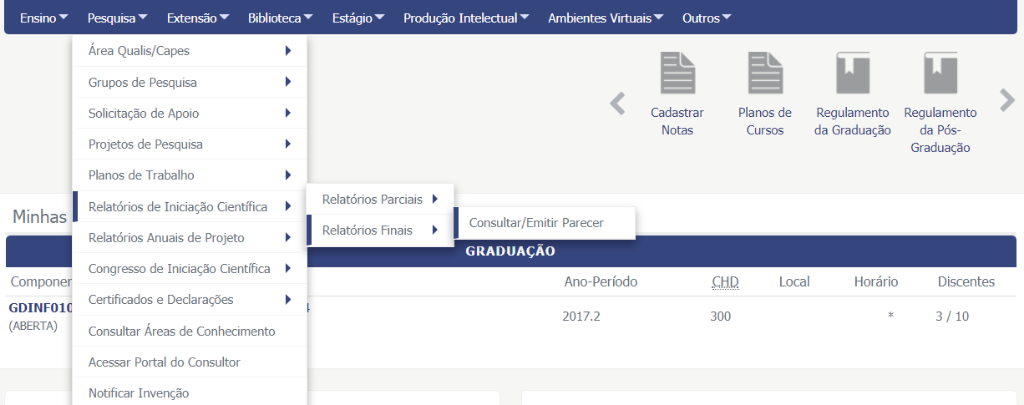Open the Produção Intelectual dropdown

pyautogui.click(x=467, y=18)
